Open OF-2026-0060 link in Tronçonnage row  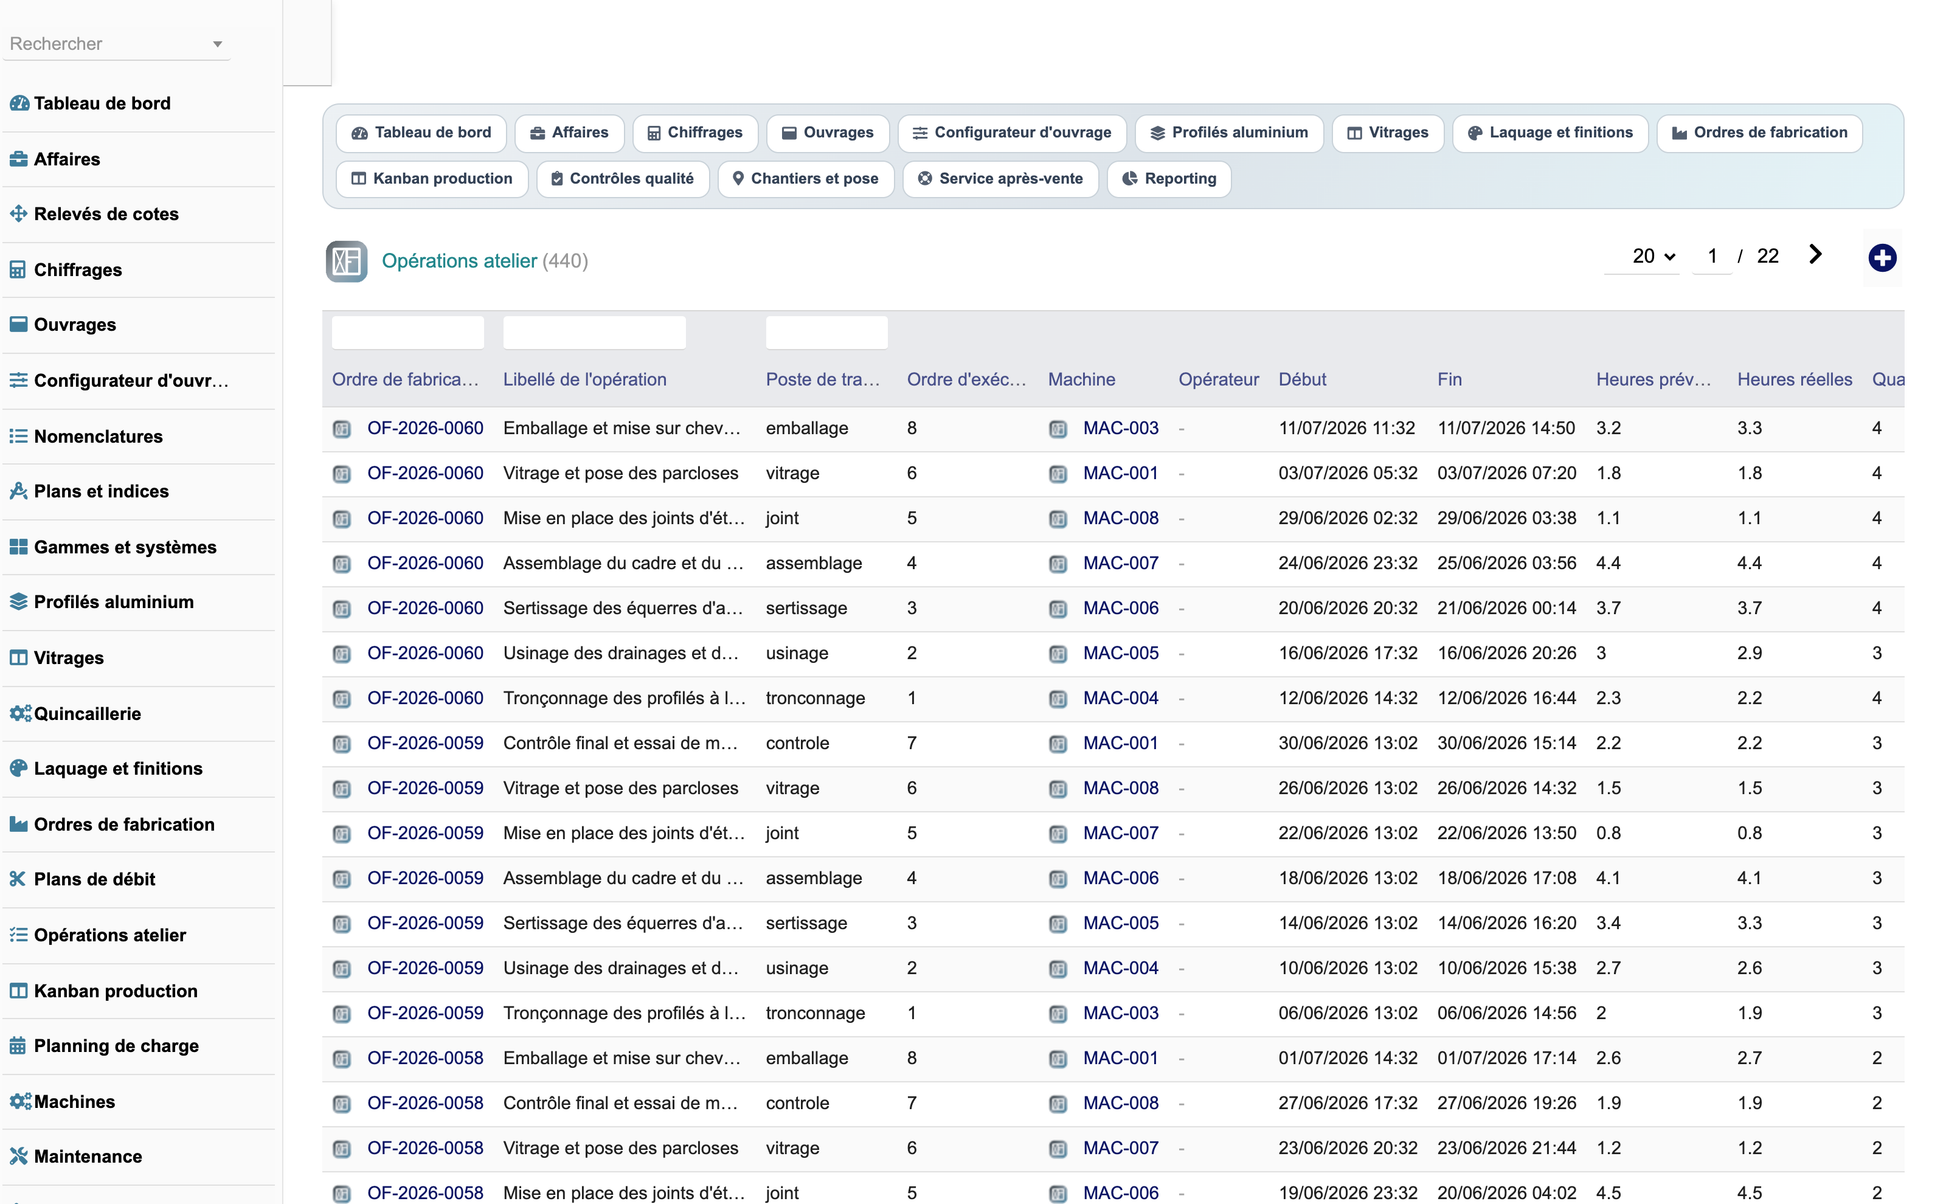coord(425,698)
